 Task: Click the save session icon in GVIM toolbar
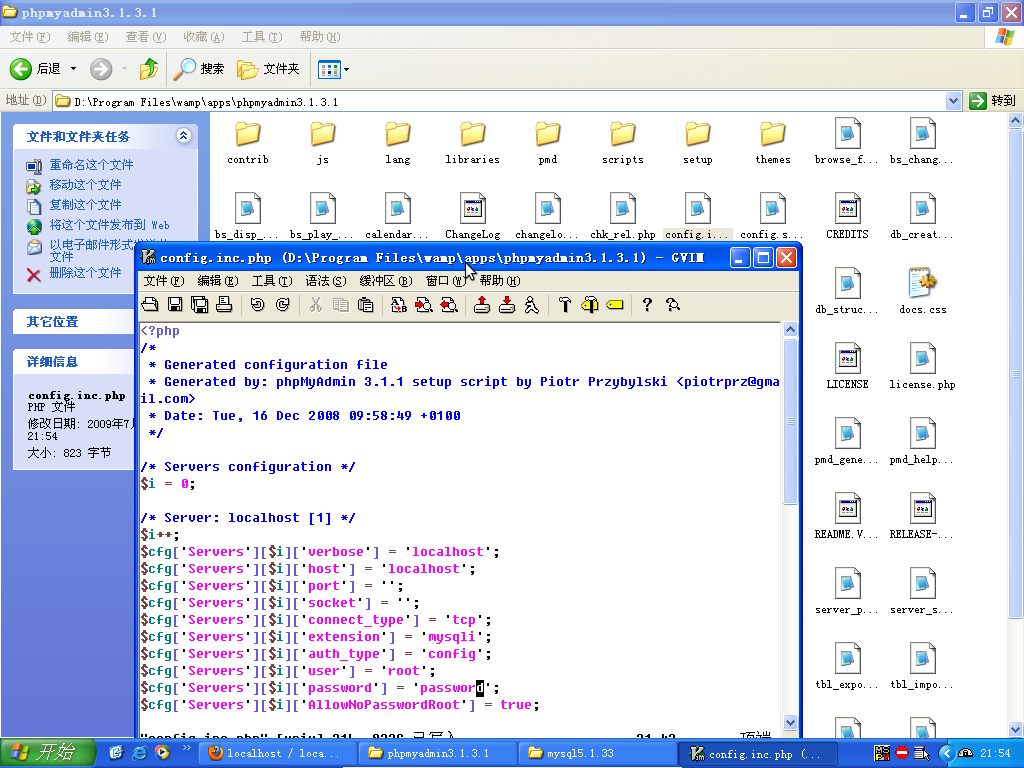[x=507, y=305]
